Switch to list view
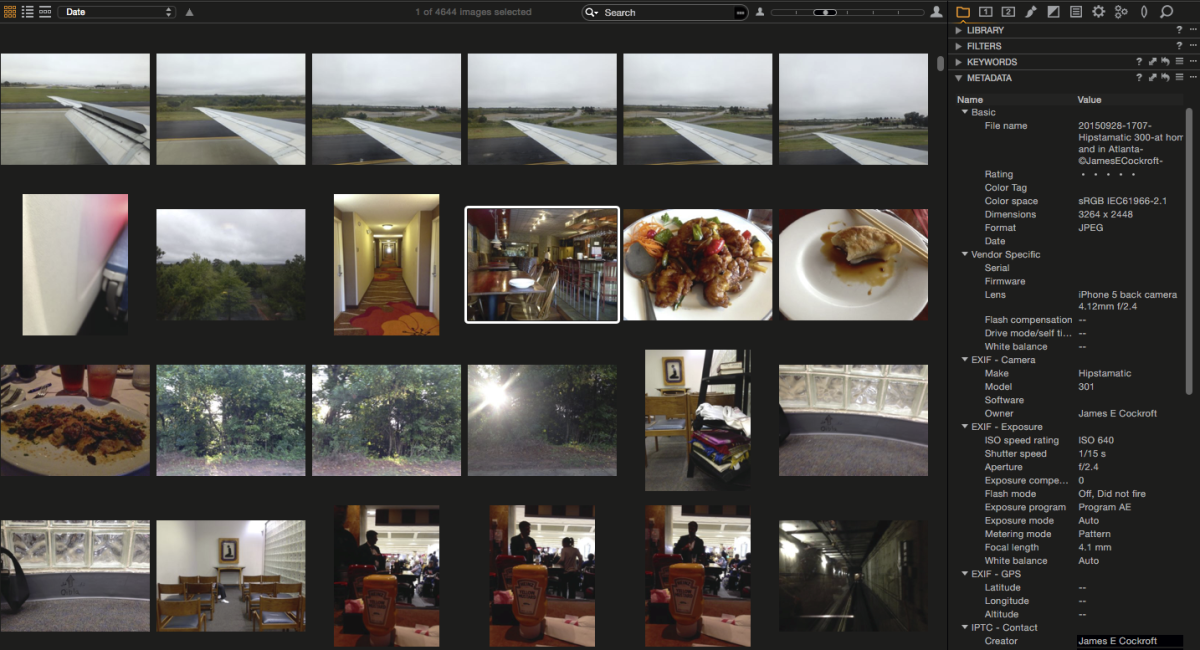 pyautogui.click(x=26, y=12)
